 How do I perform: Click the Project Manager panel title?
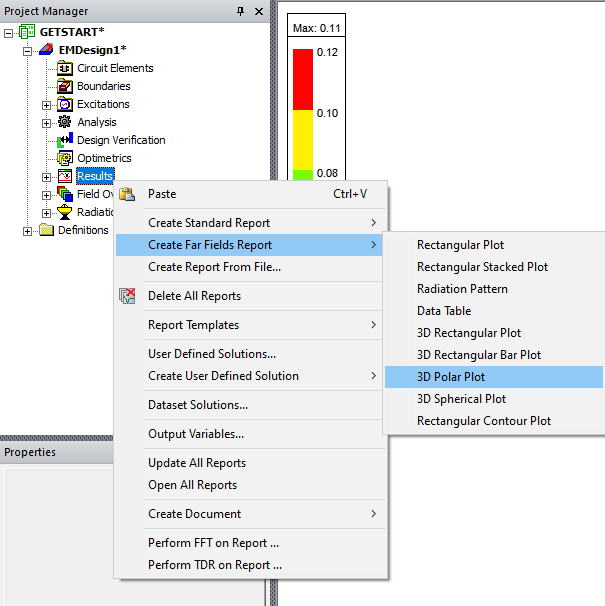[46, 11]
